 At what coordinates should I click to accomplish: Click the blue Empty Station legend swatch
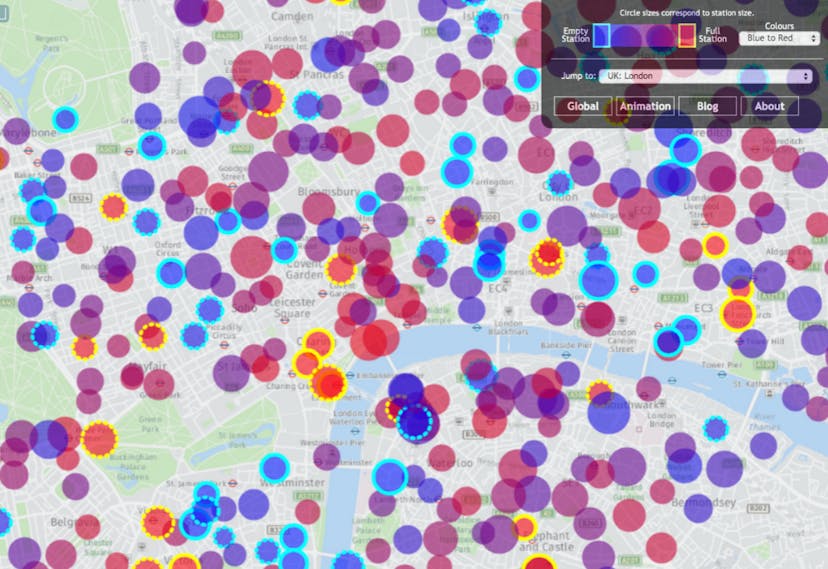coord(601,36)
